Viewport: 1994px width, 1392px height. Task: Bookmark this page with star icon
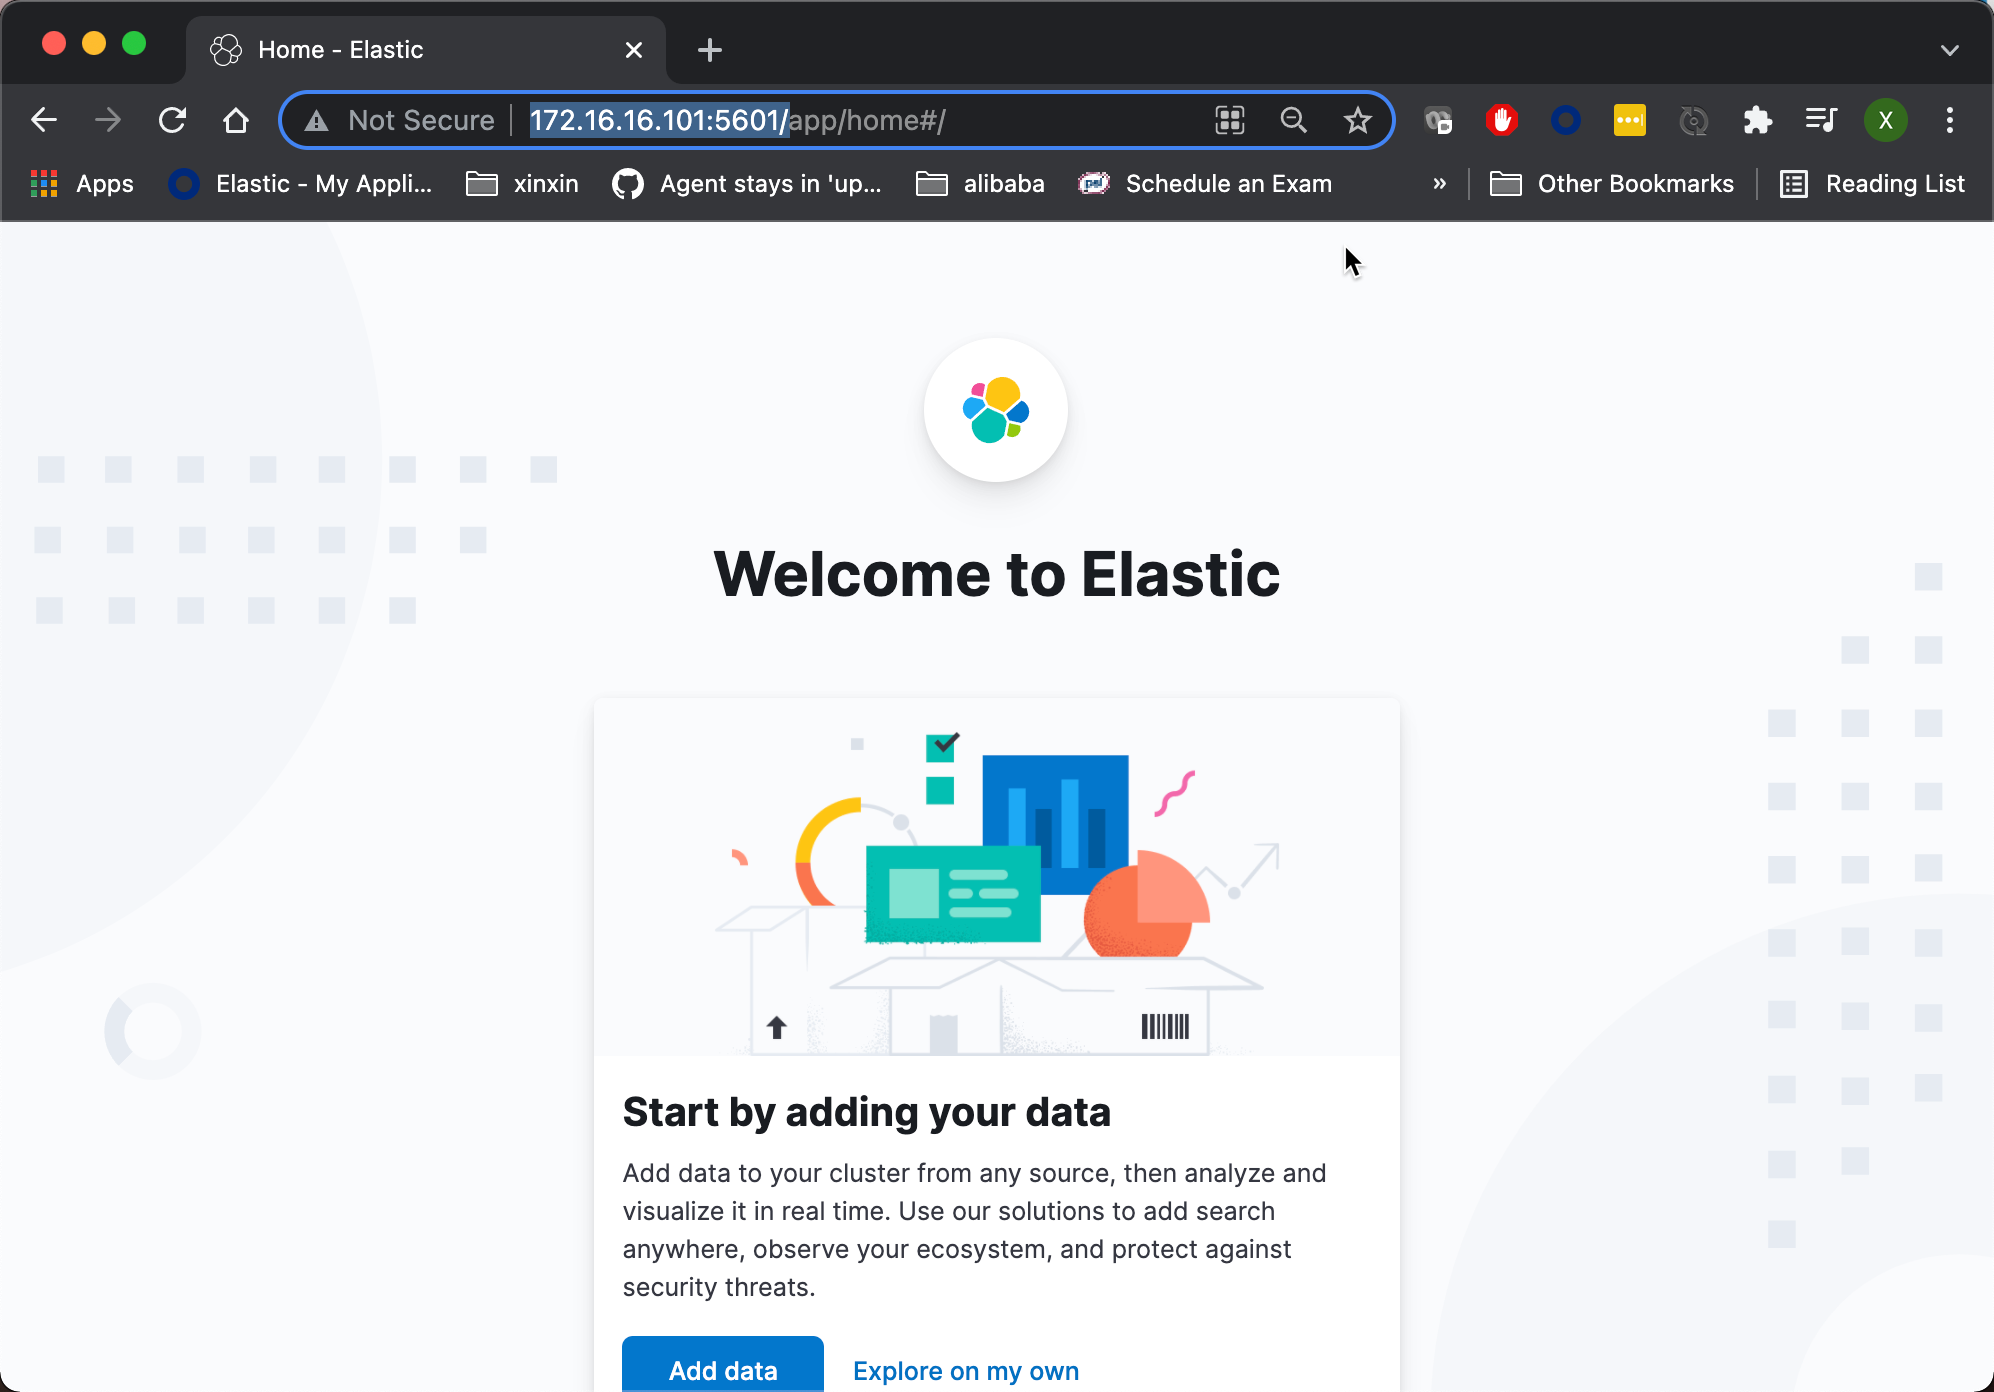1357,121
